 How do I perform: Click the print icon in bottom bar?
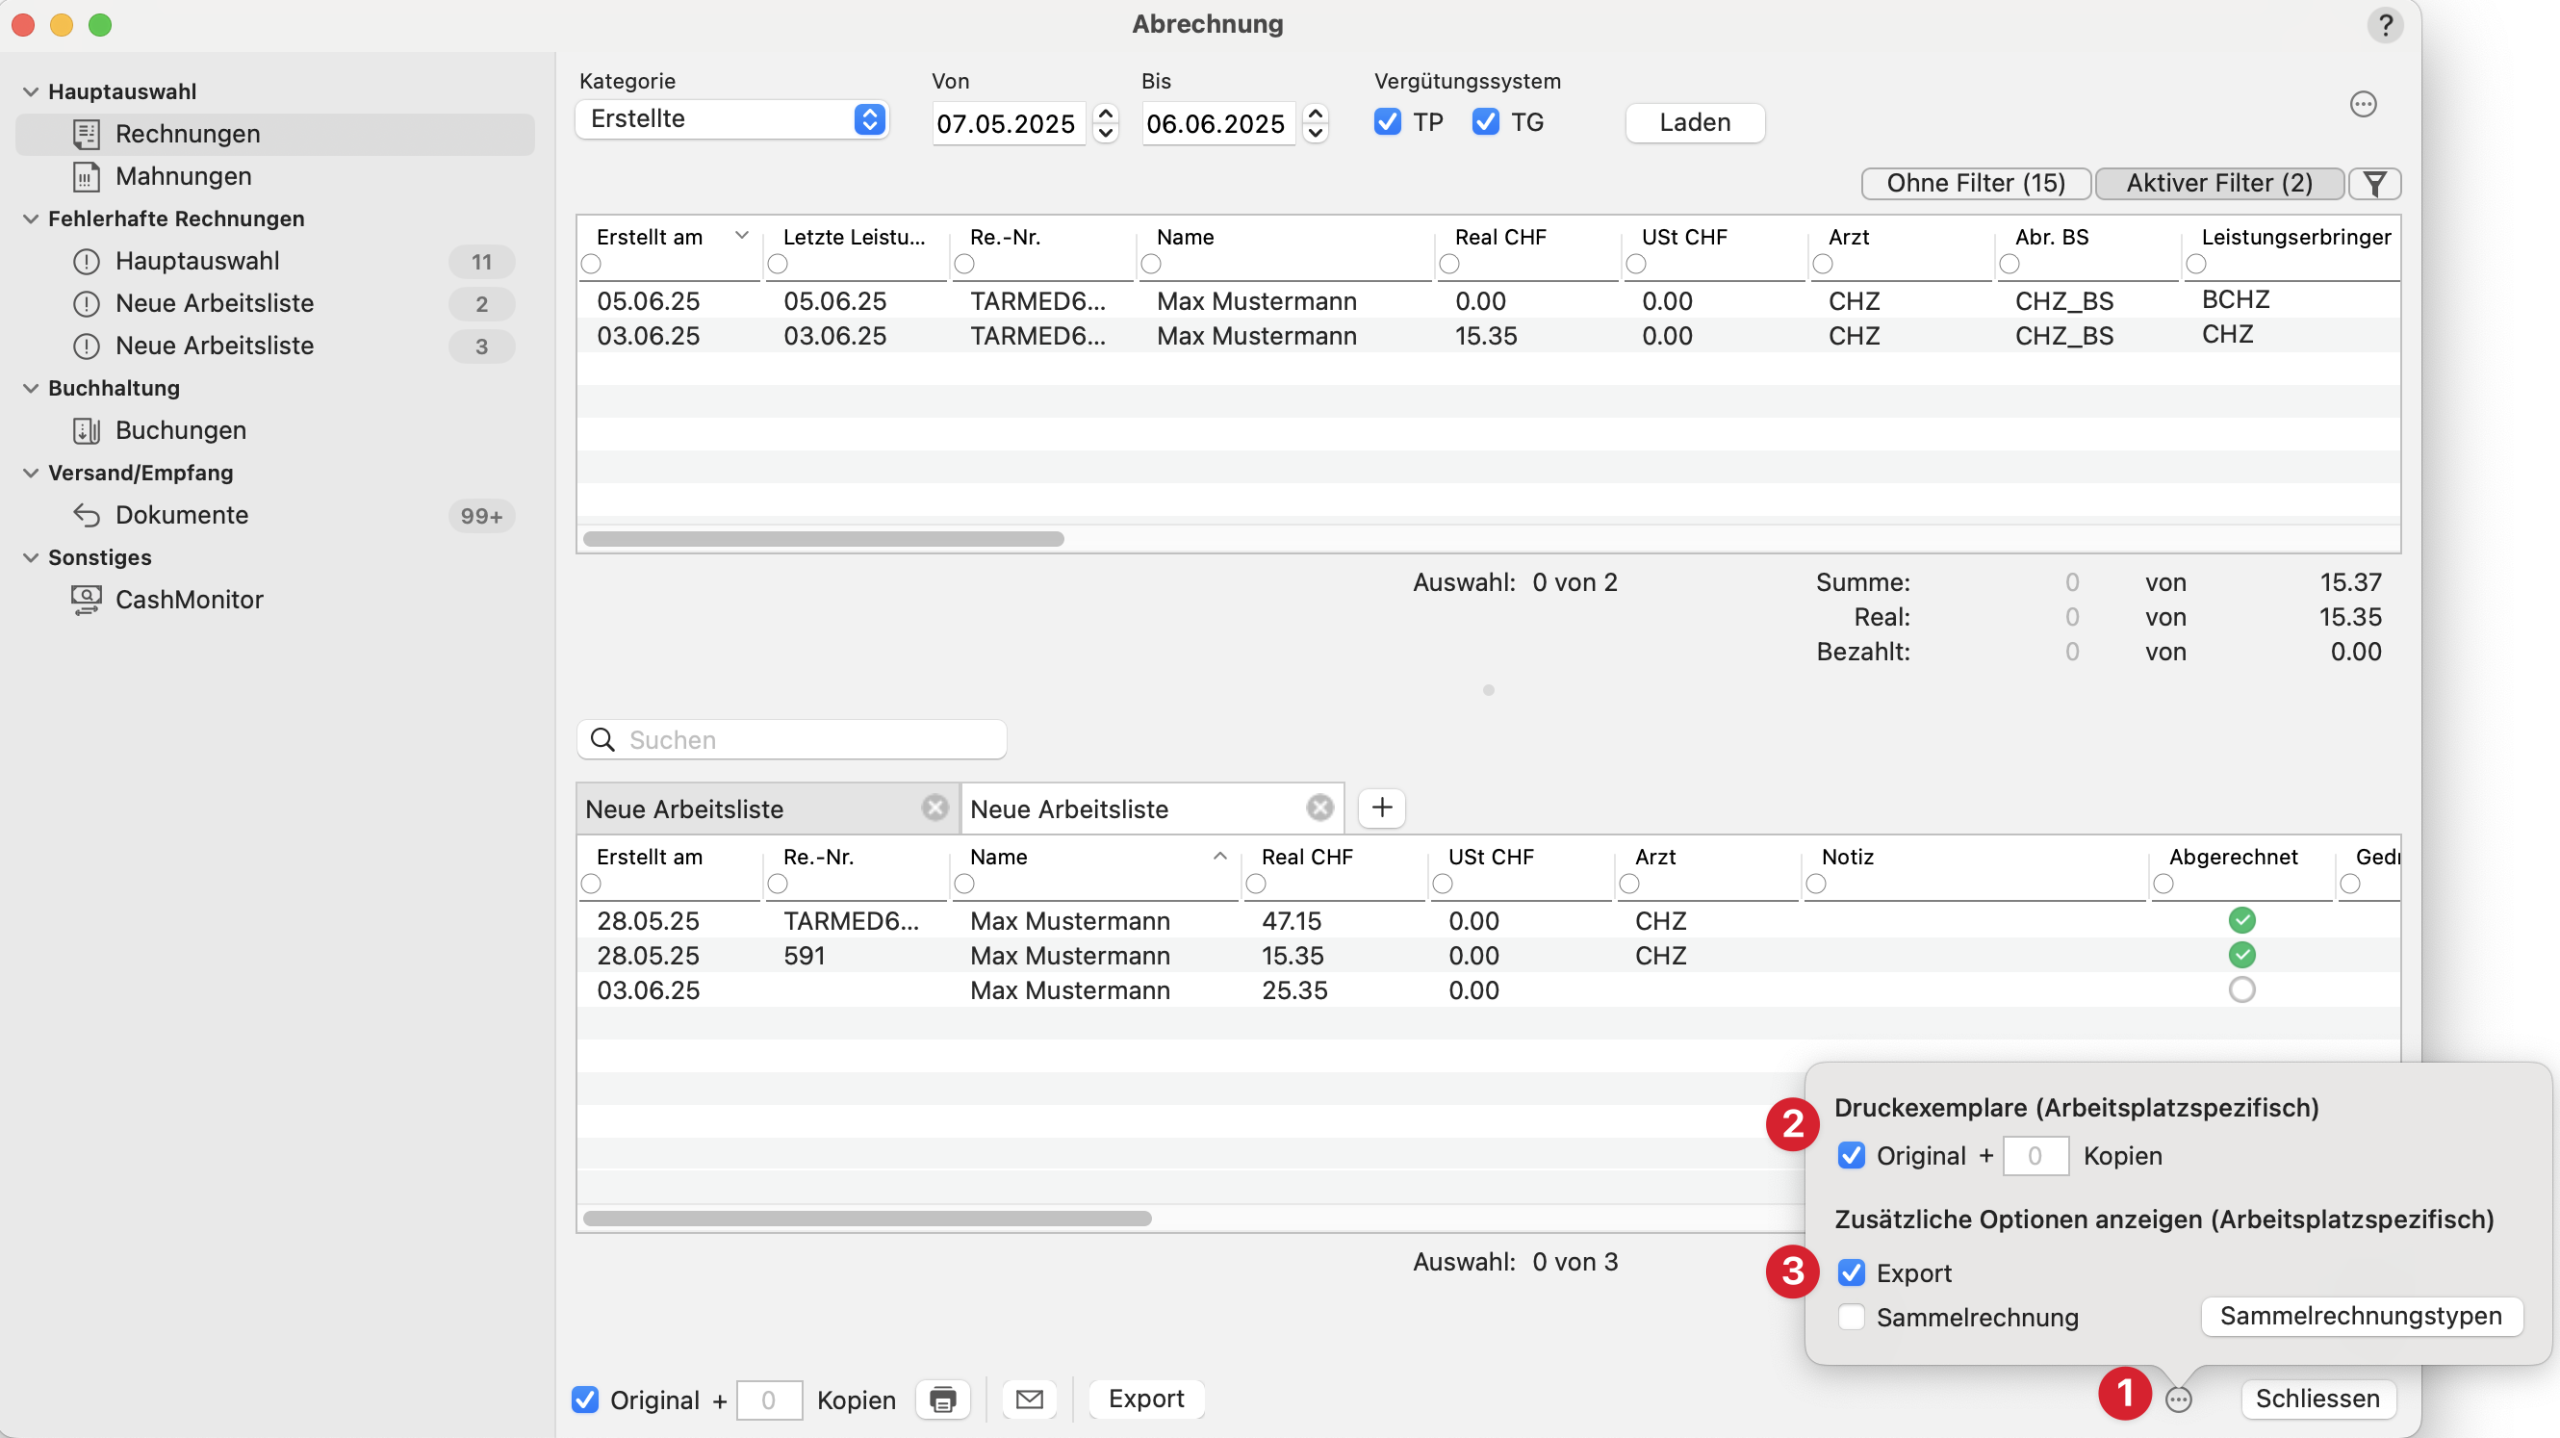coord(942,1399)
